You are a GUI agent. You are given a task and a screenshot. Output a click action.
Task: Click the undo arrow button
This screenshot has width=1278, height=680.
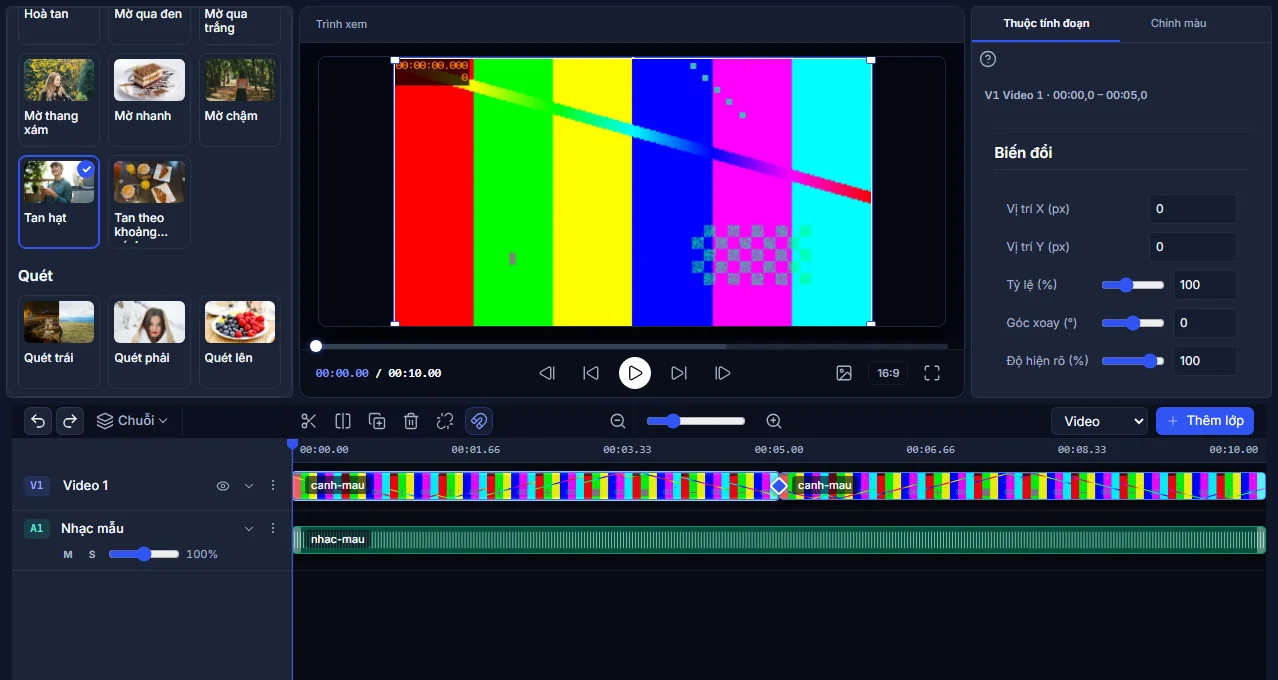click(38, 421)
